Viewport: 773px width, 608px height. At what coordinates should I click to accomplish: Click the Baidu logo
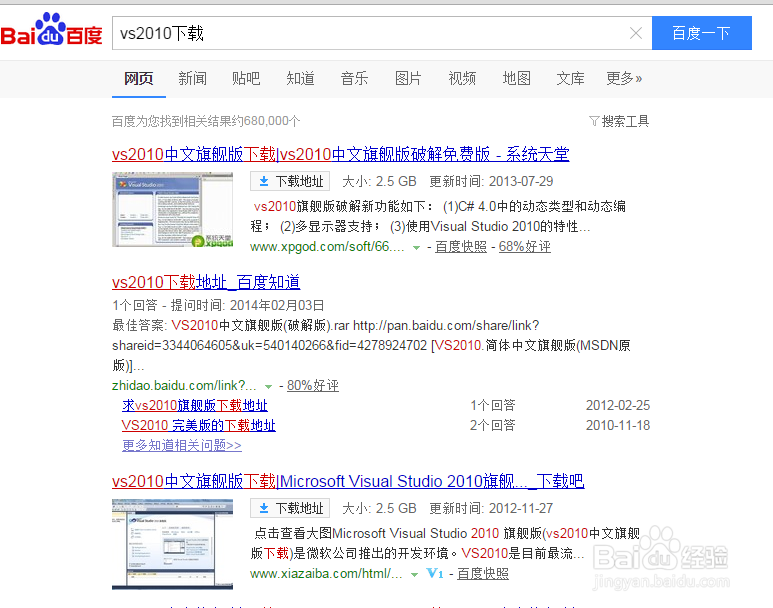tap(51, 30)
